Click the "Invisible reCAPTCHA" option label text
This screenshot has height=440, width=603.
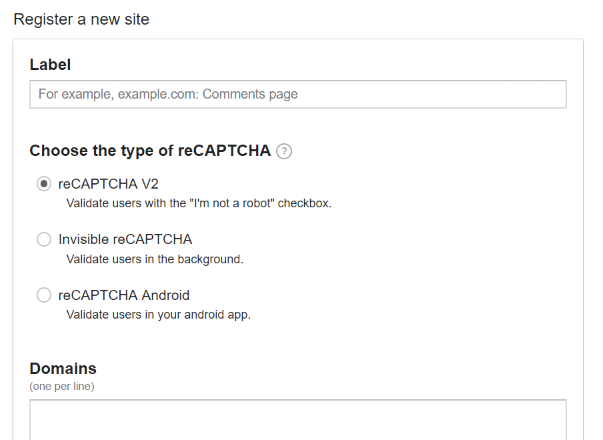[x=125, y=240]
